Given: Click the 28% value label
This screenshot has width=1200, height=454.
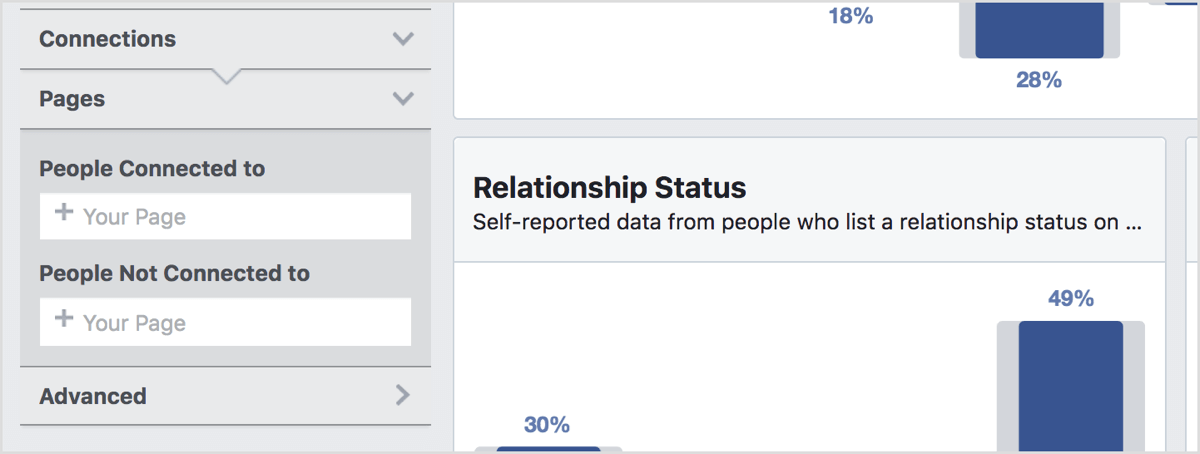Looking at the screenshot, I should click(x=1039, y=80).
